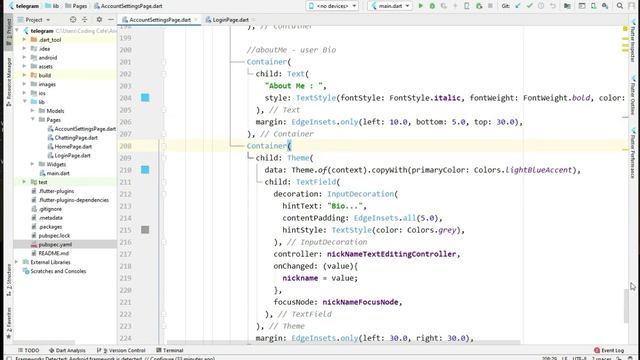The image size is (640, 360).
Task: Select pubspec.lock in project tree
Action: [x=54, y=236]
